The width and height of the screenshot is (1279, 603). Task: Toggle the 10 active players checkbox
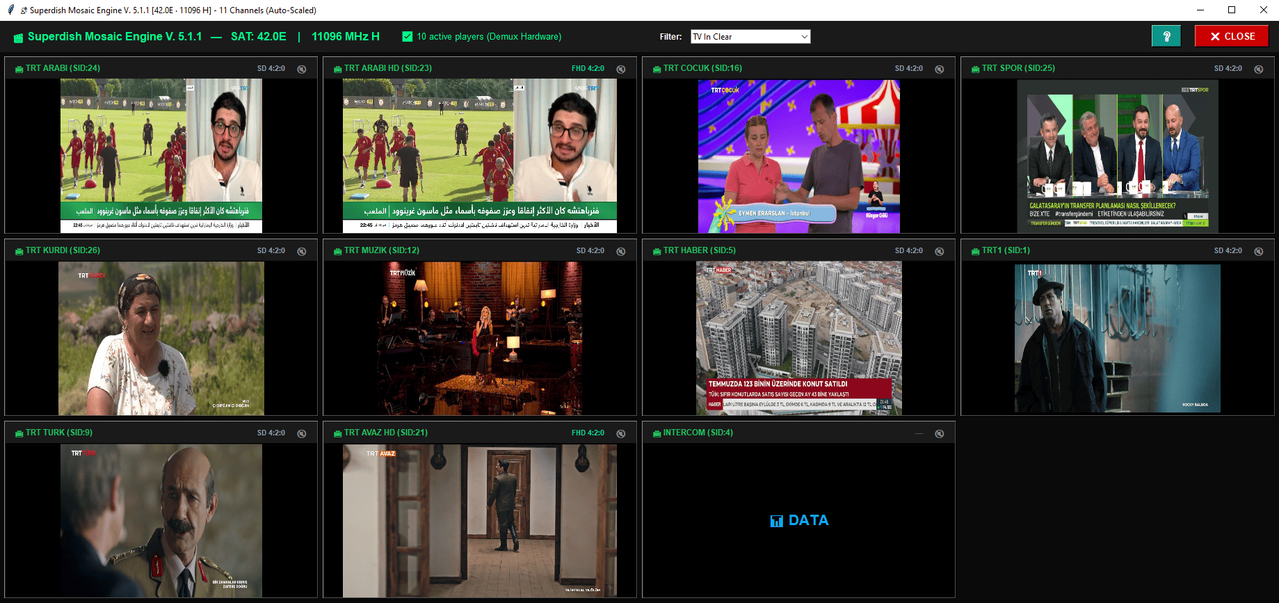(407, 37)
